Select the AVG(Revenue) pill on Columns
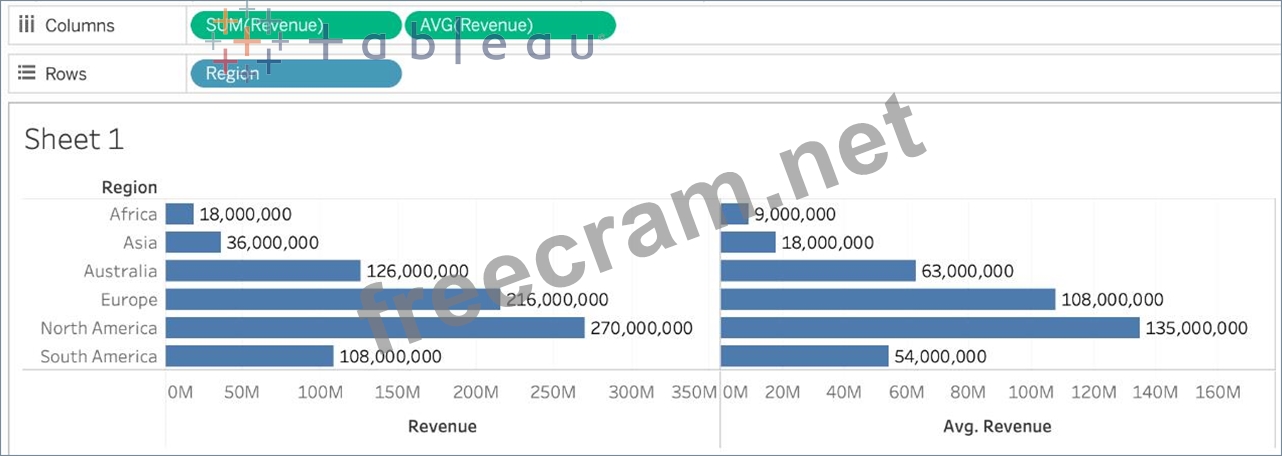1282x456 pixels. coord(510,26)
